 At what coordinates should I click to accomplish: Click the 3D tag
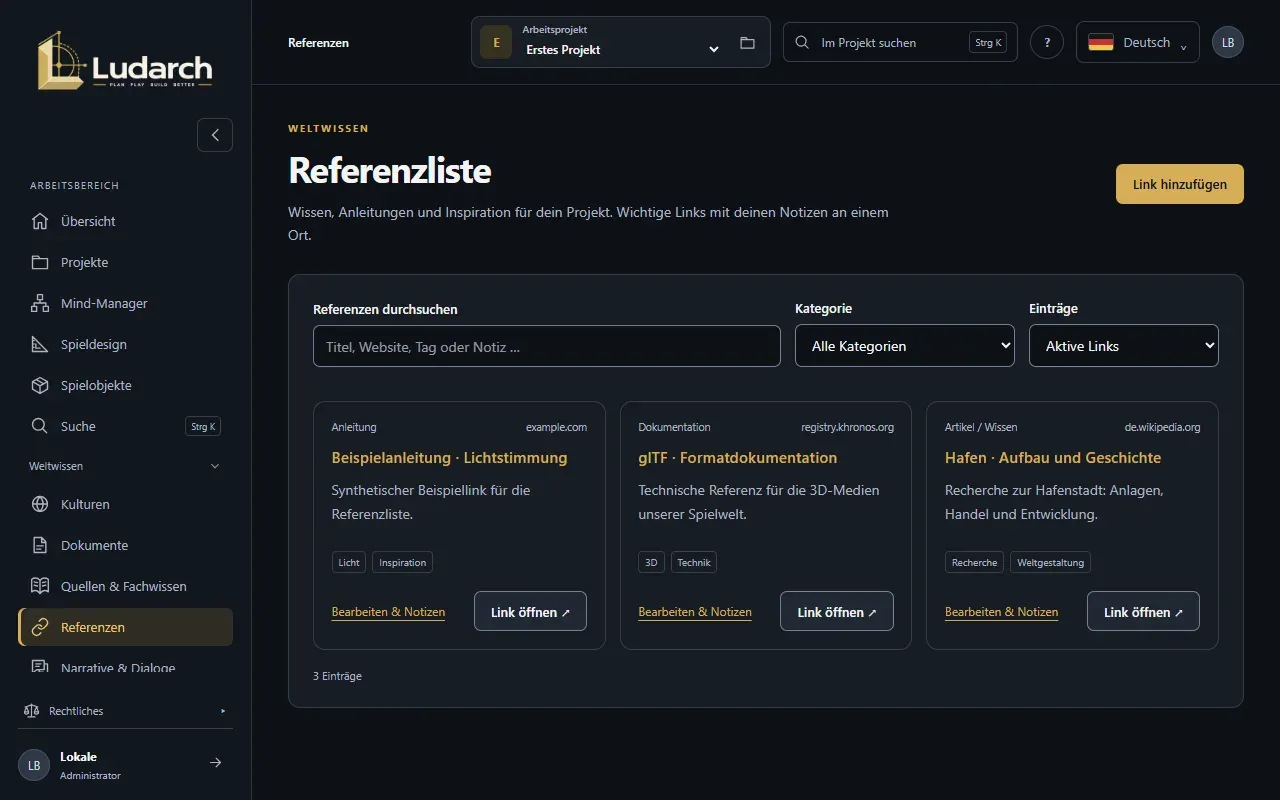(651, 563)
